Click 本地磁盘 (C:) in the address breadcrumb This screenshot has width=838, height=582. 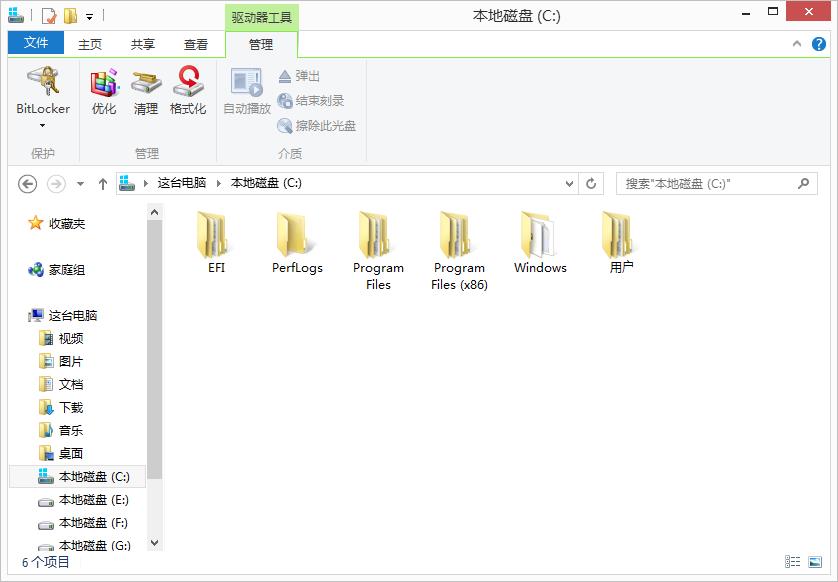click(x=266, y=183)
